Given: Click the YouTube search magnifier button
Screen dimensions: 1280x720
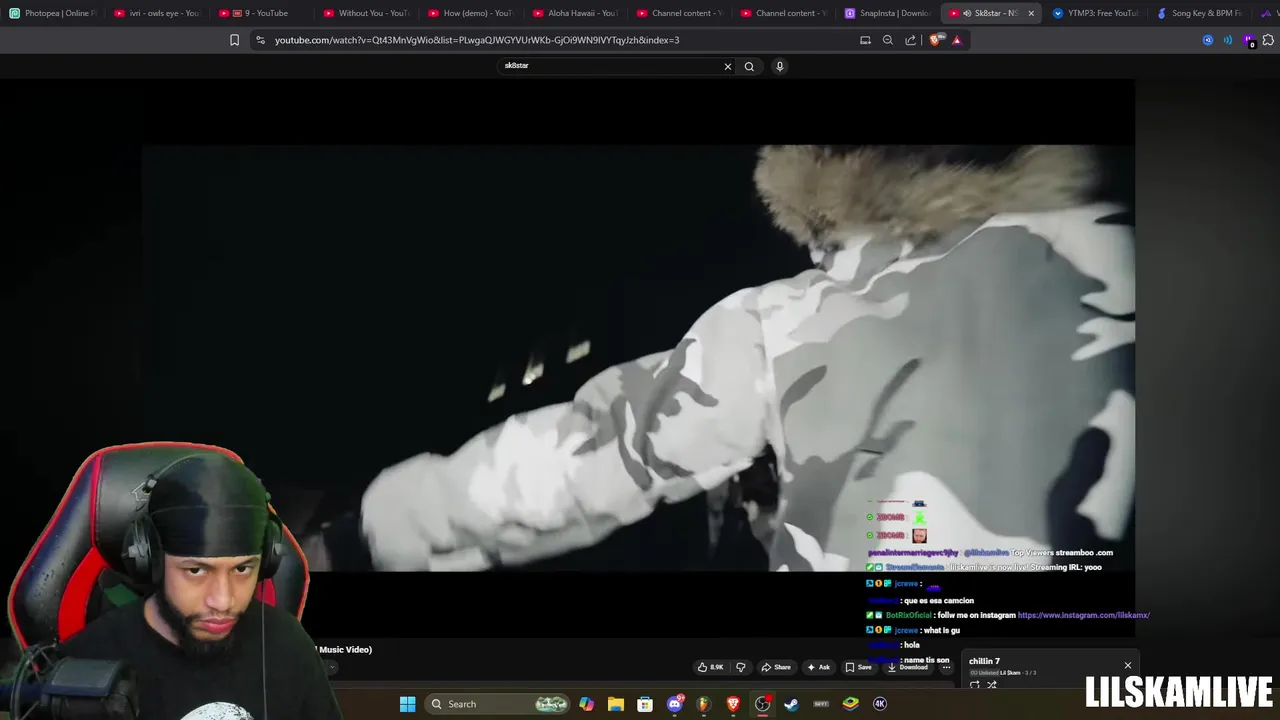Looking at the screenshot, I should click(749, 66).
